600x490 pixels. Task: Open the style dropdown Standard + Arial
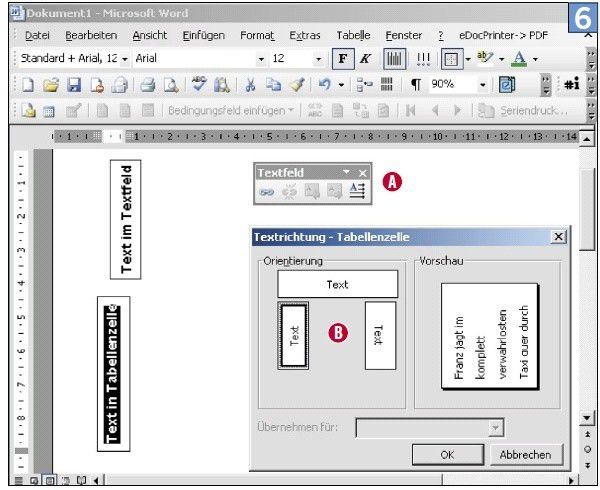pos(124,59)
